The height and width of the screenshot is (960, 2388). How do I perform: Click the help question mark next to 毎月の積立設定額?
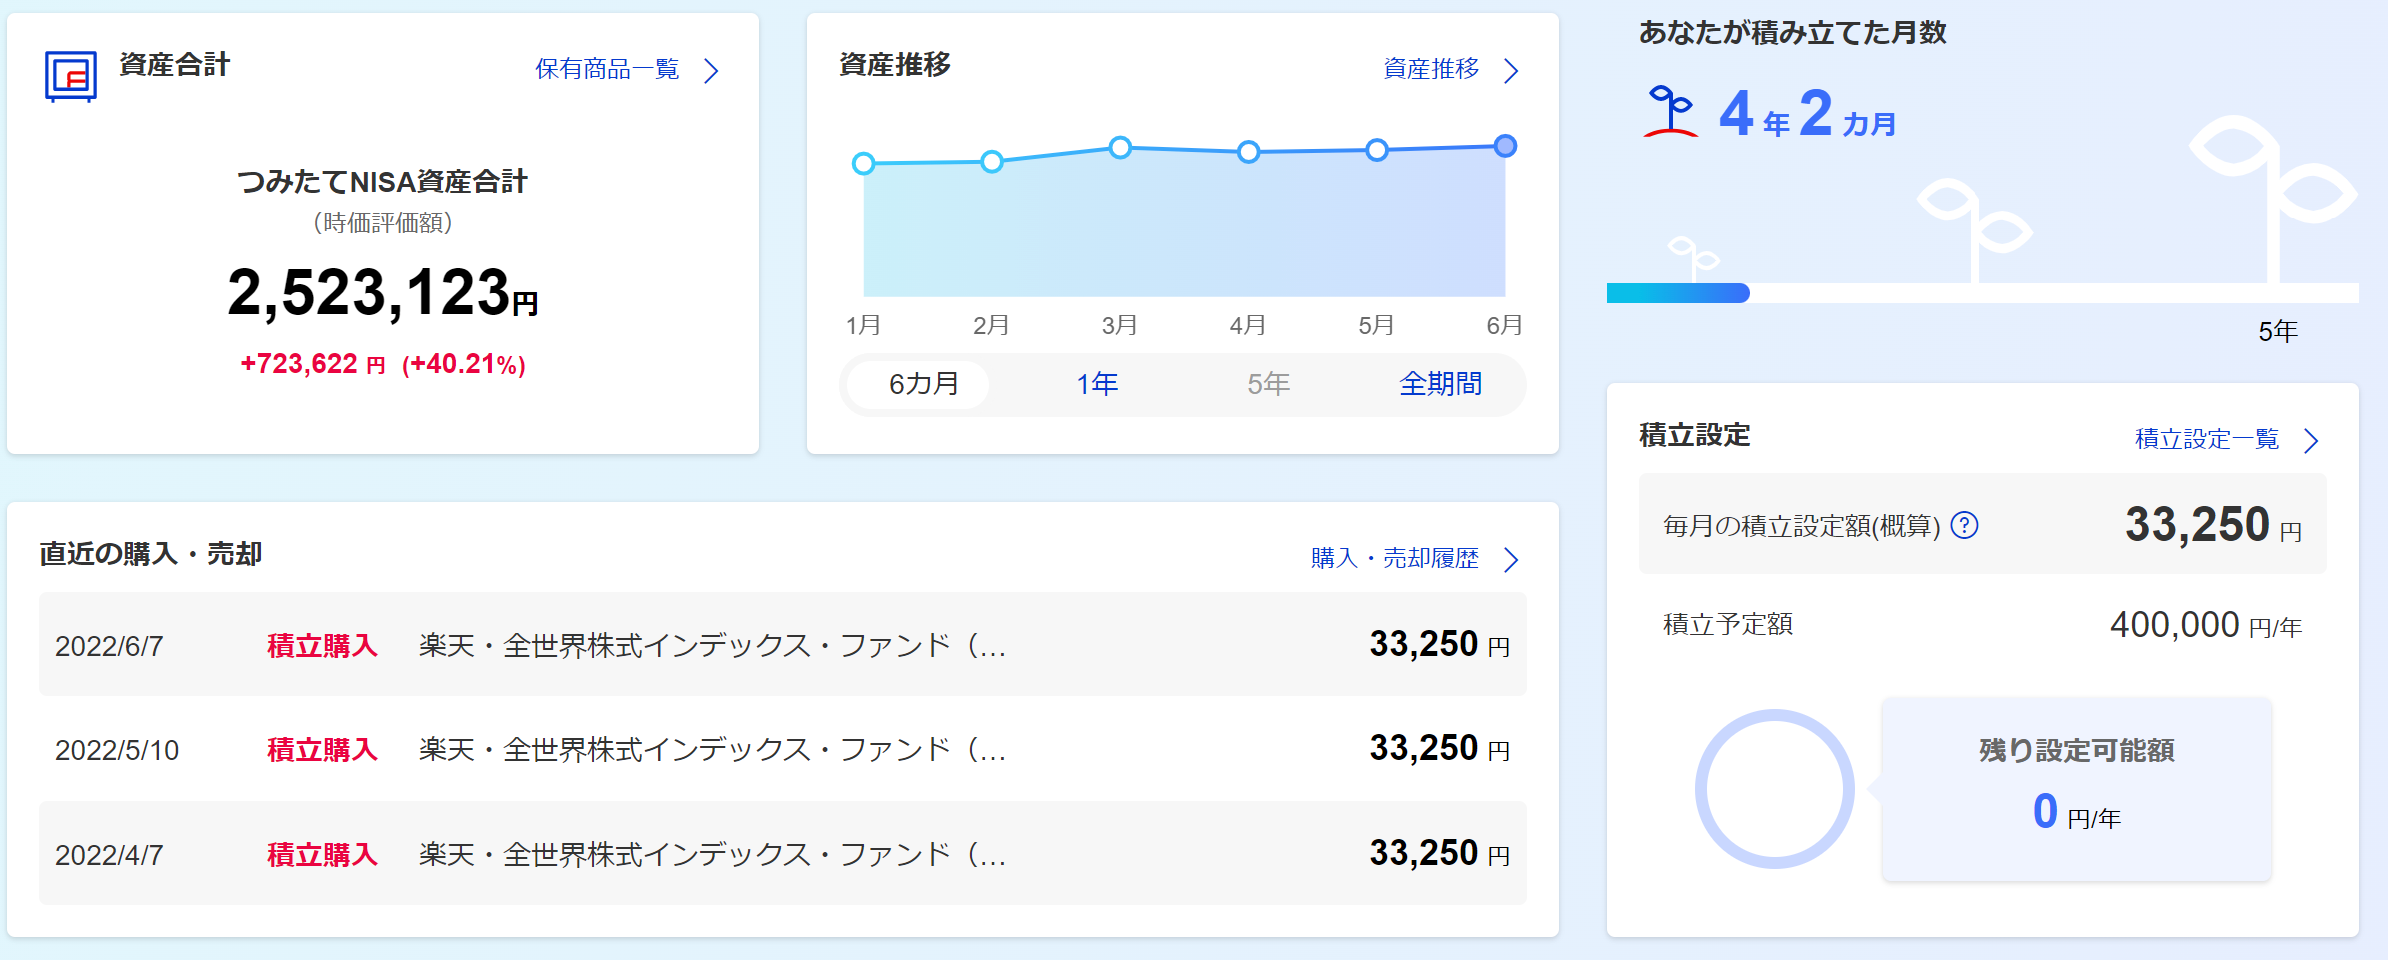point(1964,525)
